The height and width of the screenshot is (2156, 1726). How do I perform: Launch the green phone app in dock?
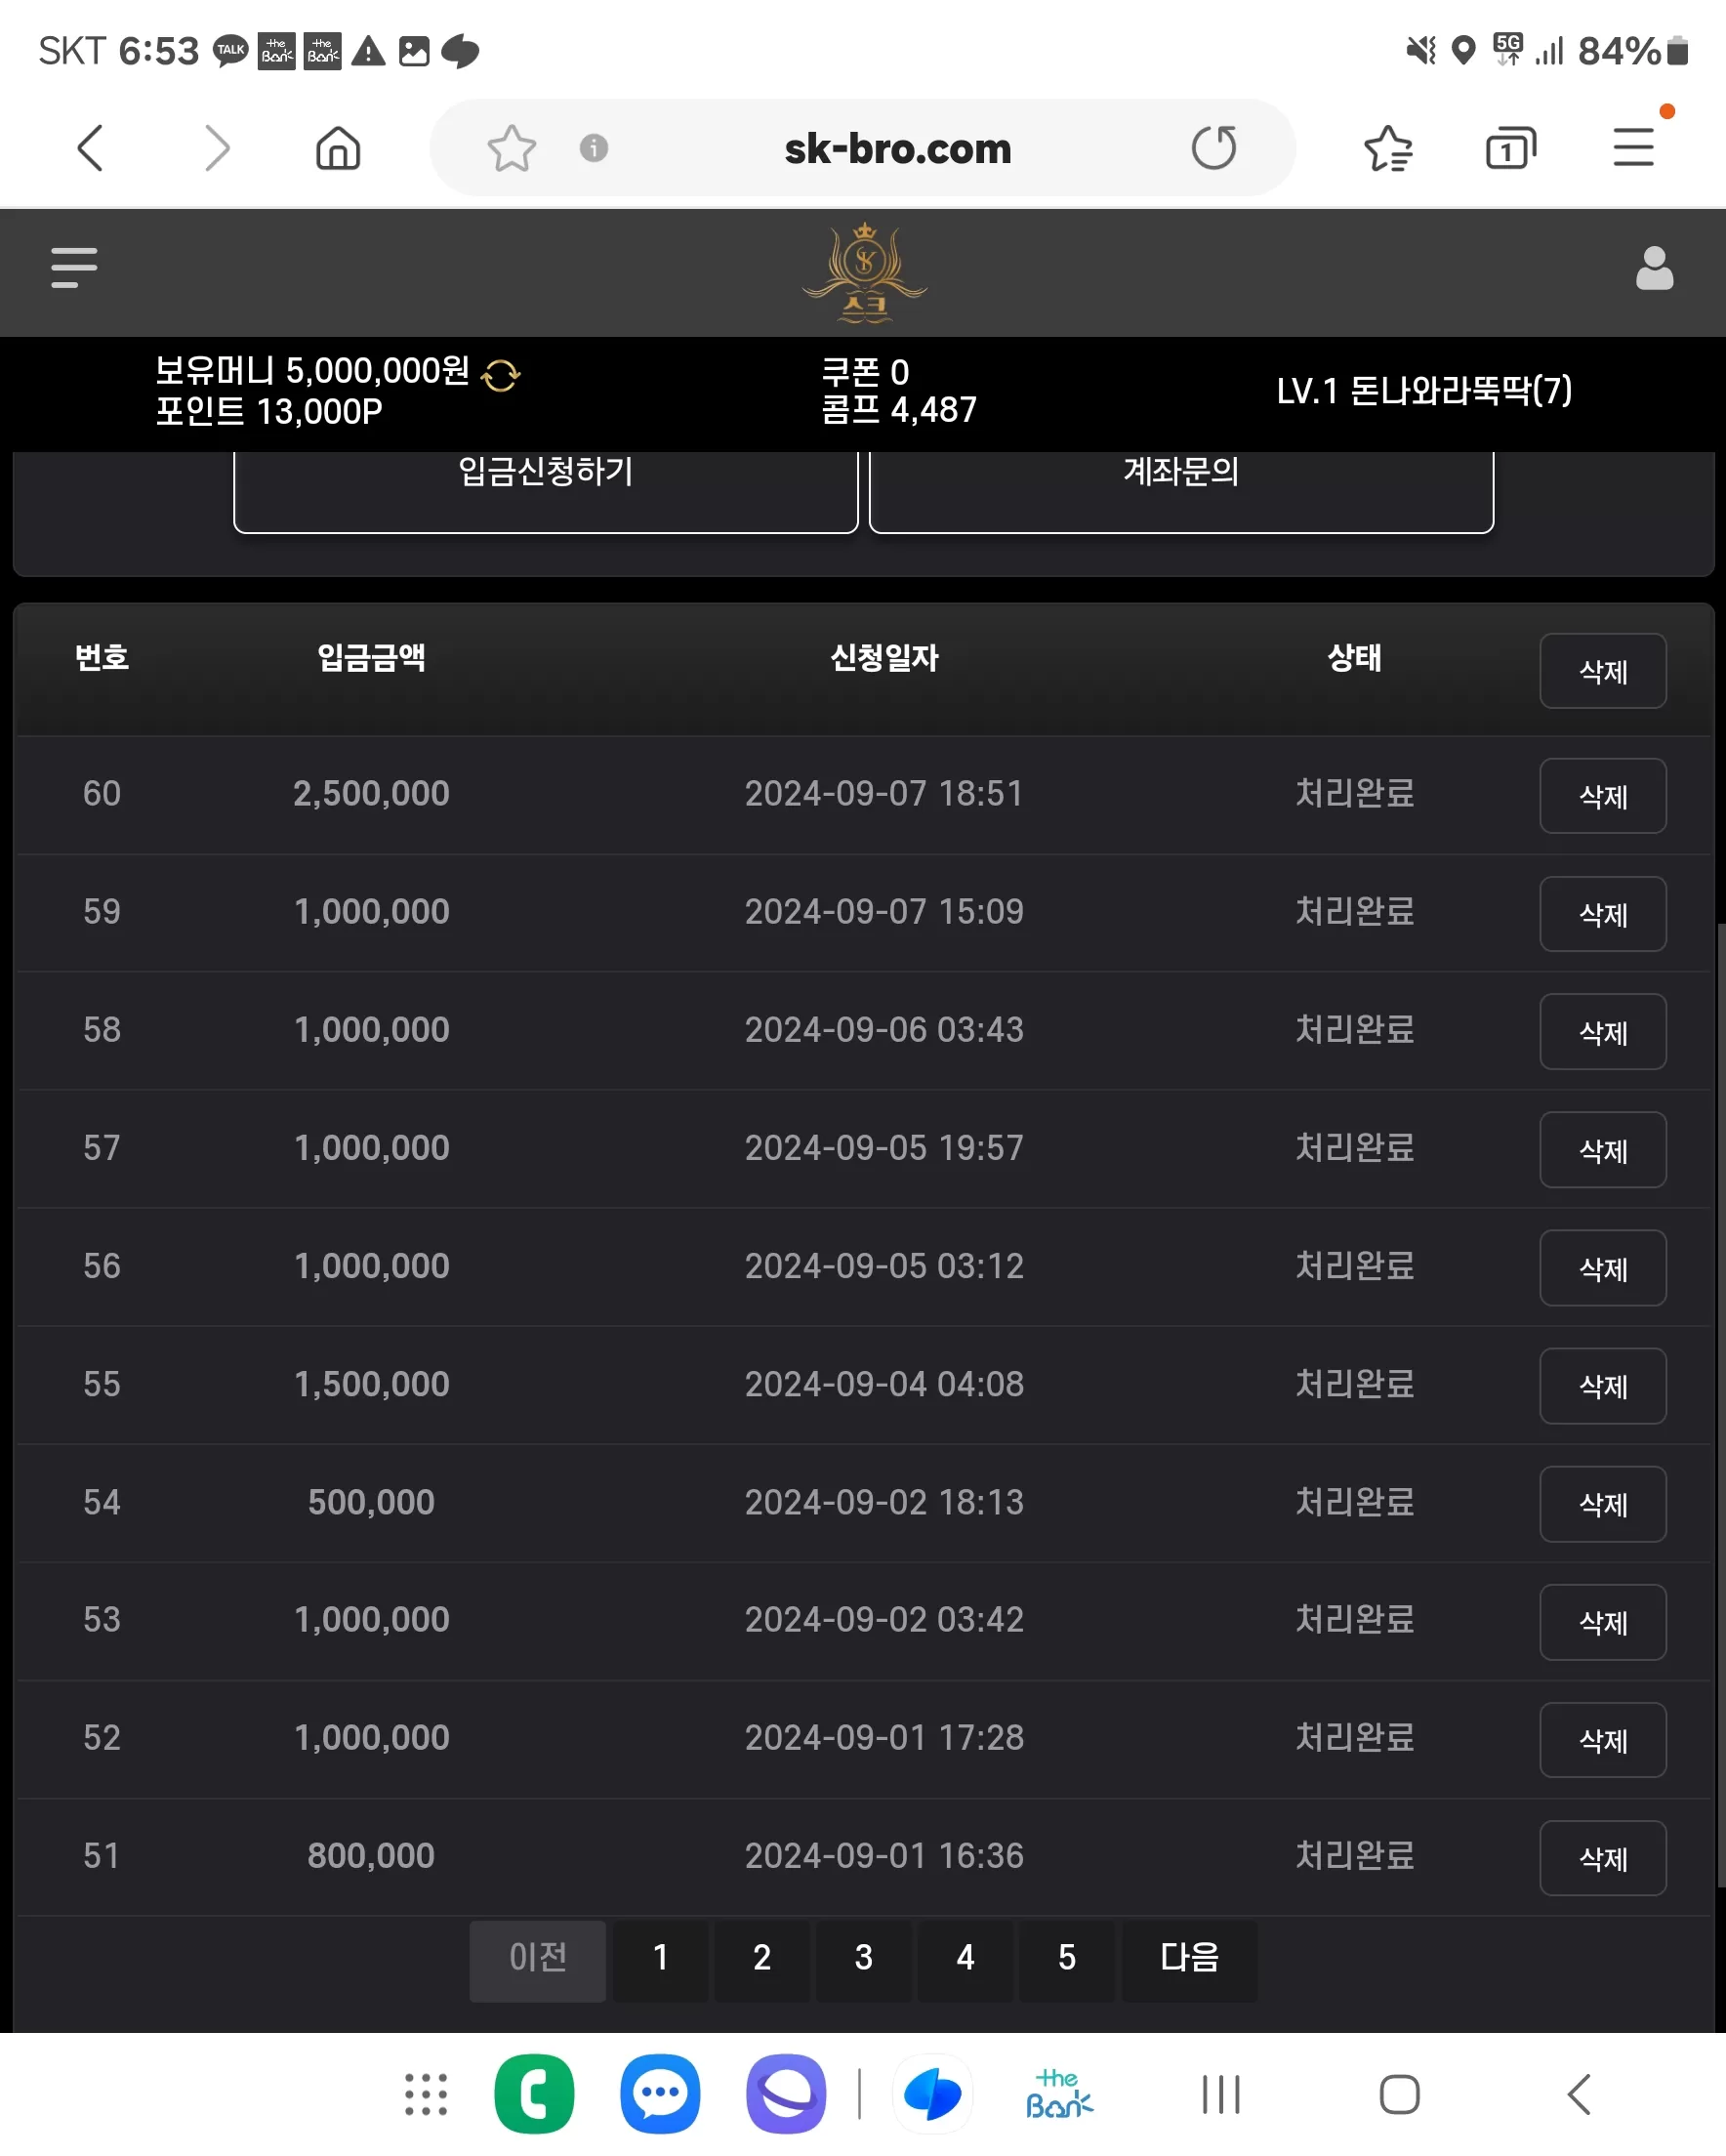[534, 2094]
